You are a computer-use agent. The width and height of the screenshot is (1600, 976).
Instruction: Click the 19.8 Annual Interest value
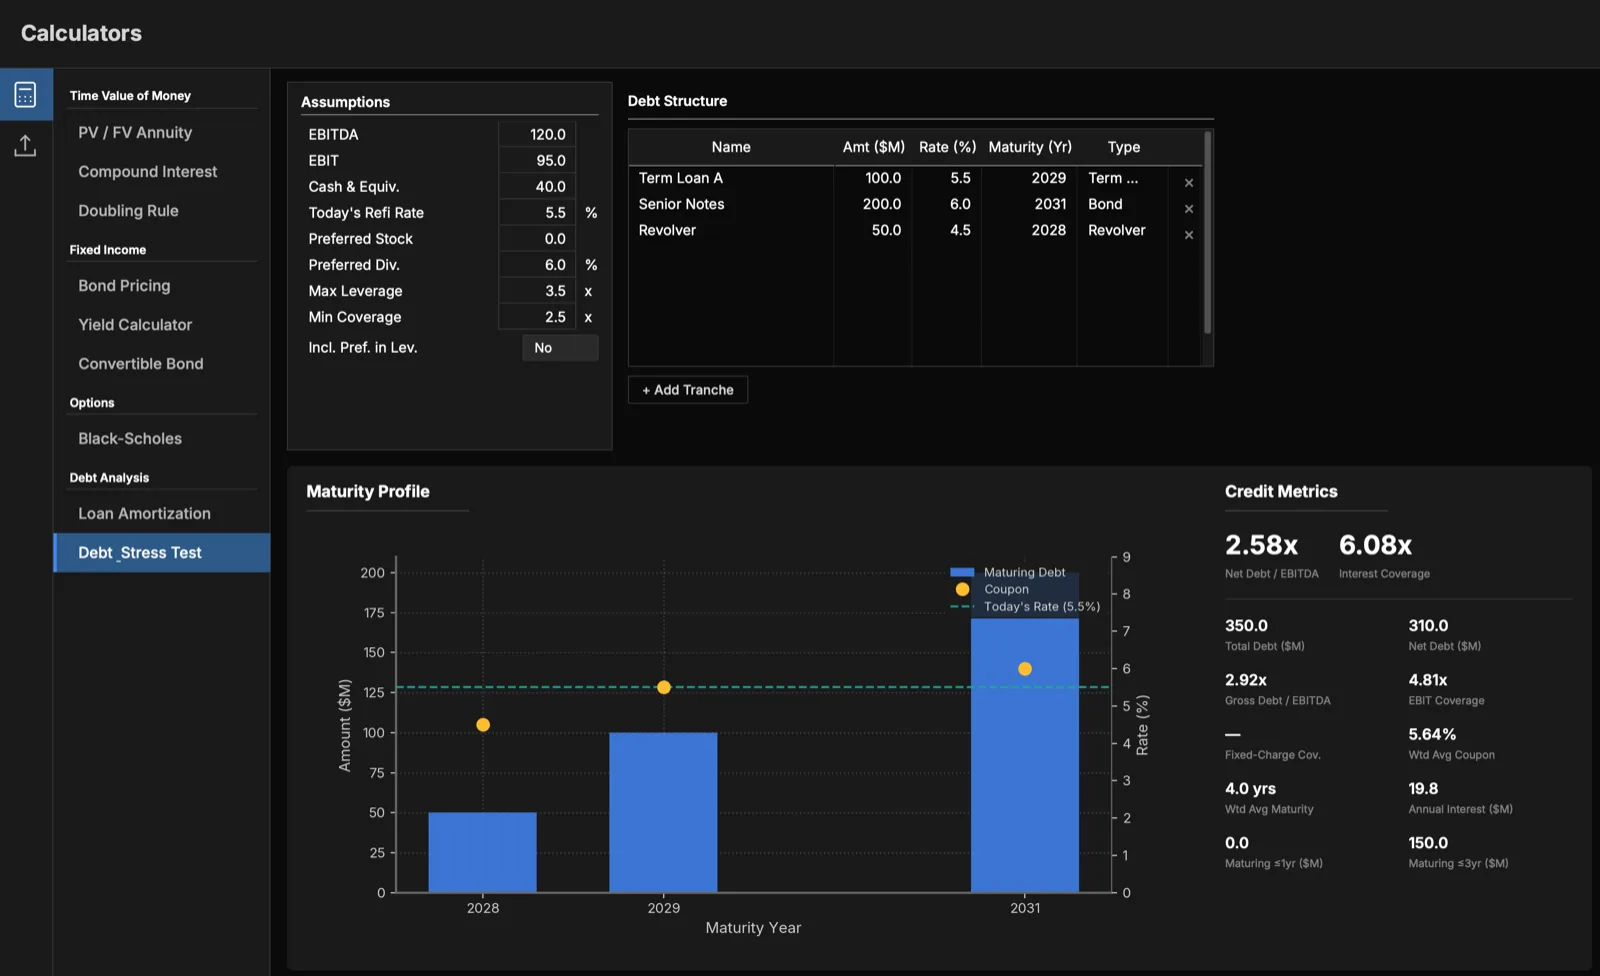click(1423, 789)
